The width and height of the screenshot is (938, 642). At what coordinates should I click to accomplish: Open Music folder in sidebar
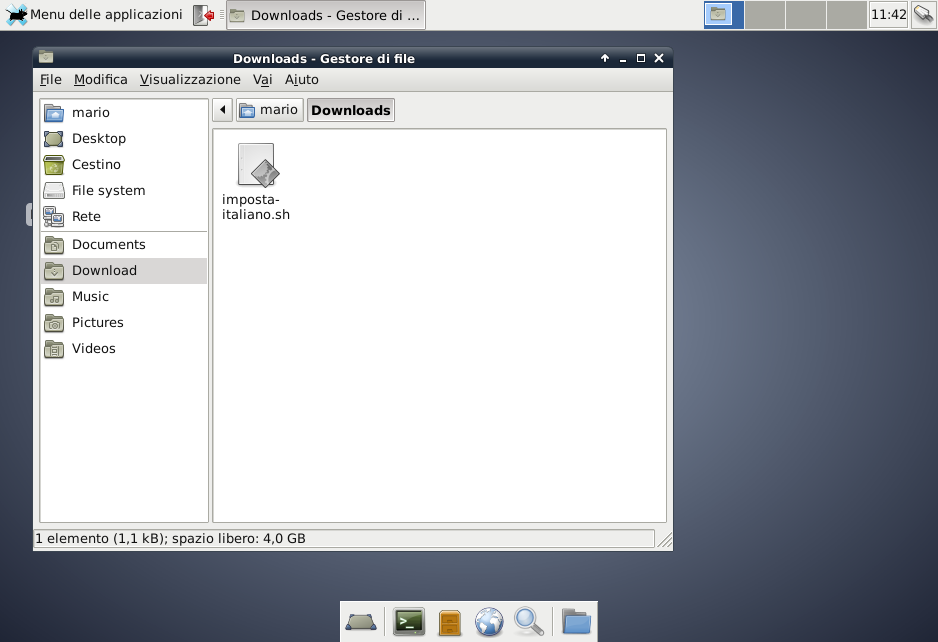pos(124,297)
